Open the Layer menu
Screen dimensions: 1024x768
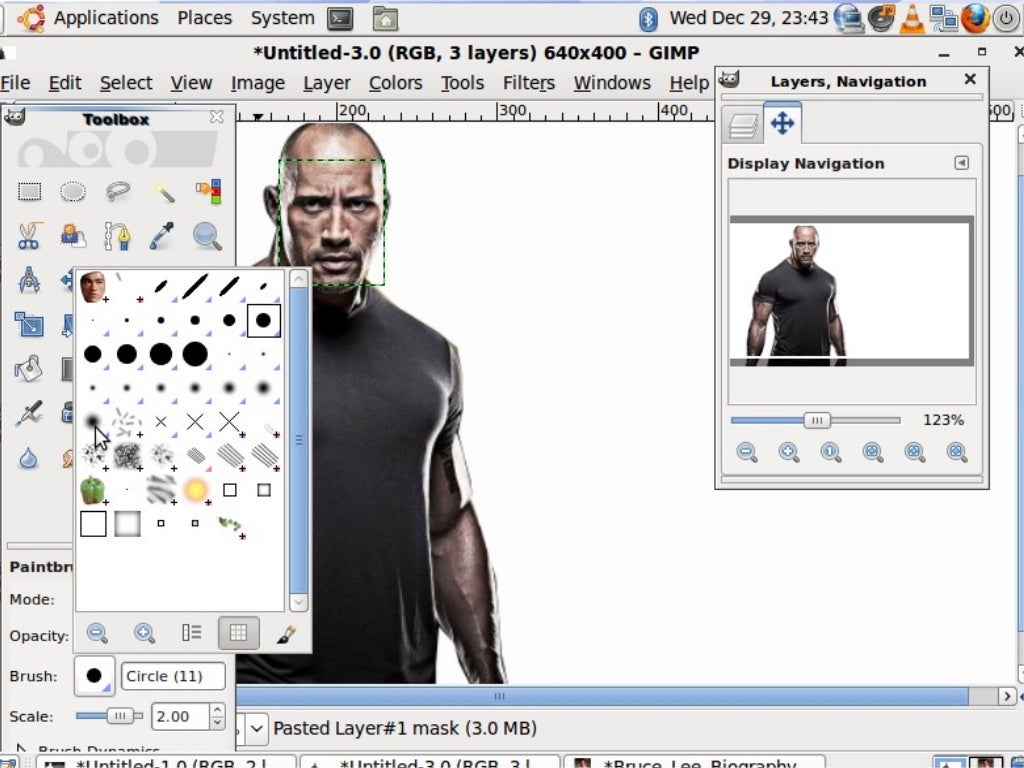tap(327, 83)
